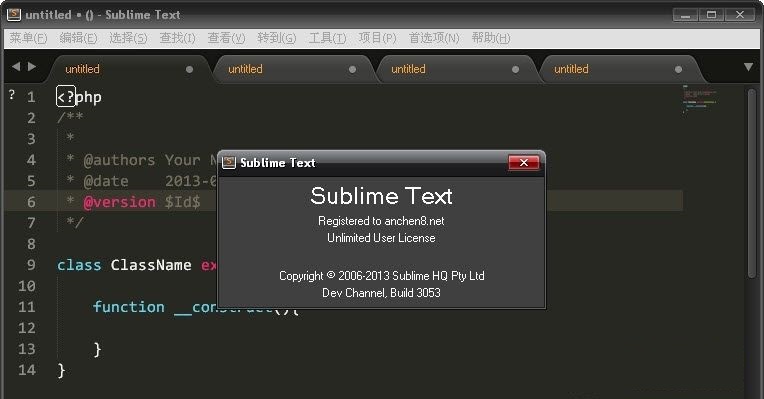Click the '<?php' text on line 1

[79, 97]
